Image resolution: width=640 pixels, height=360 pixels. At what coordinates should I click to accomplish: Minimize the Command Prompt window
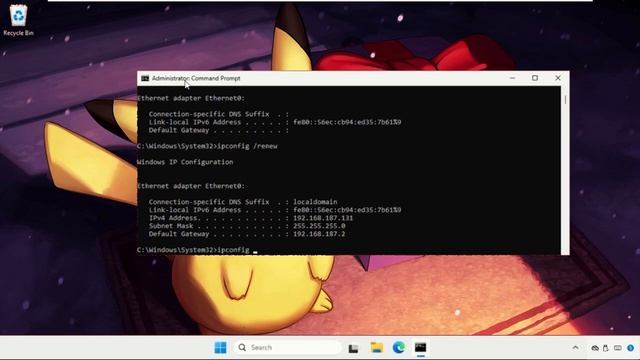click(512, 78)
